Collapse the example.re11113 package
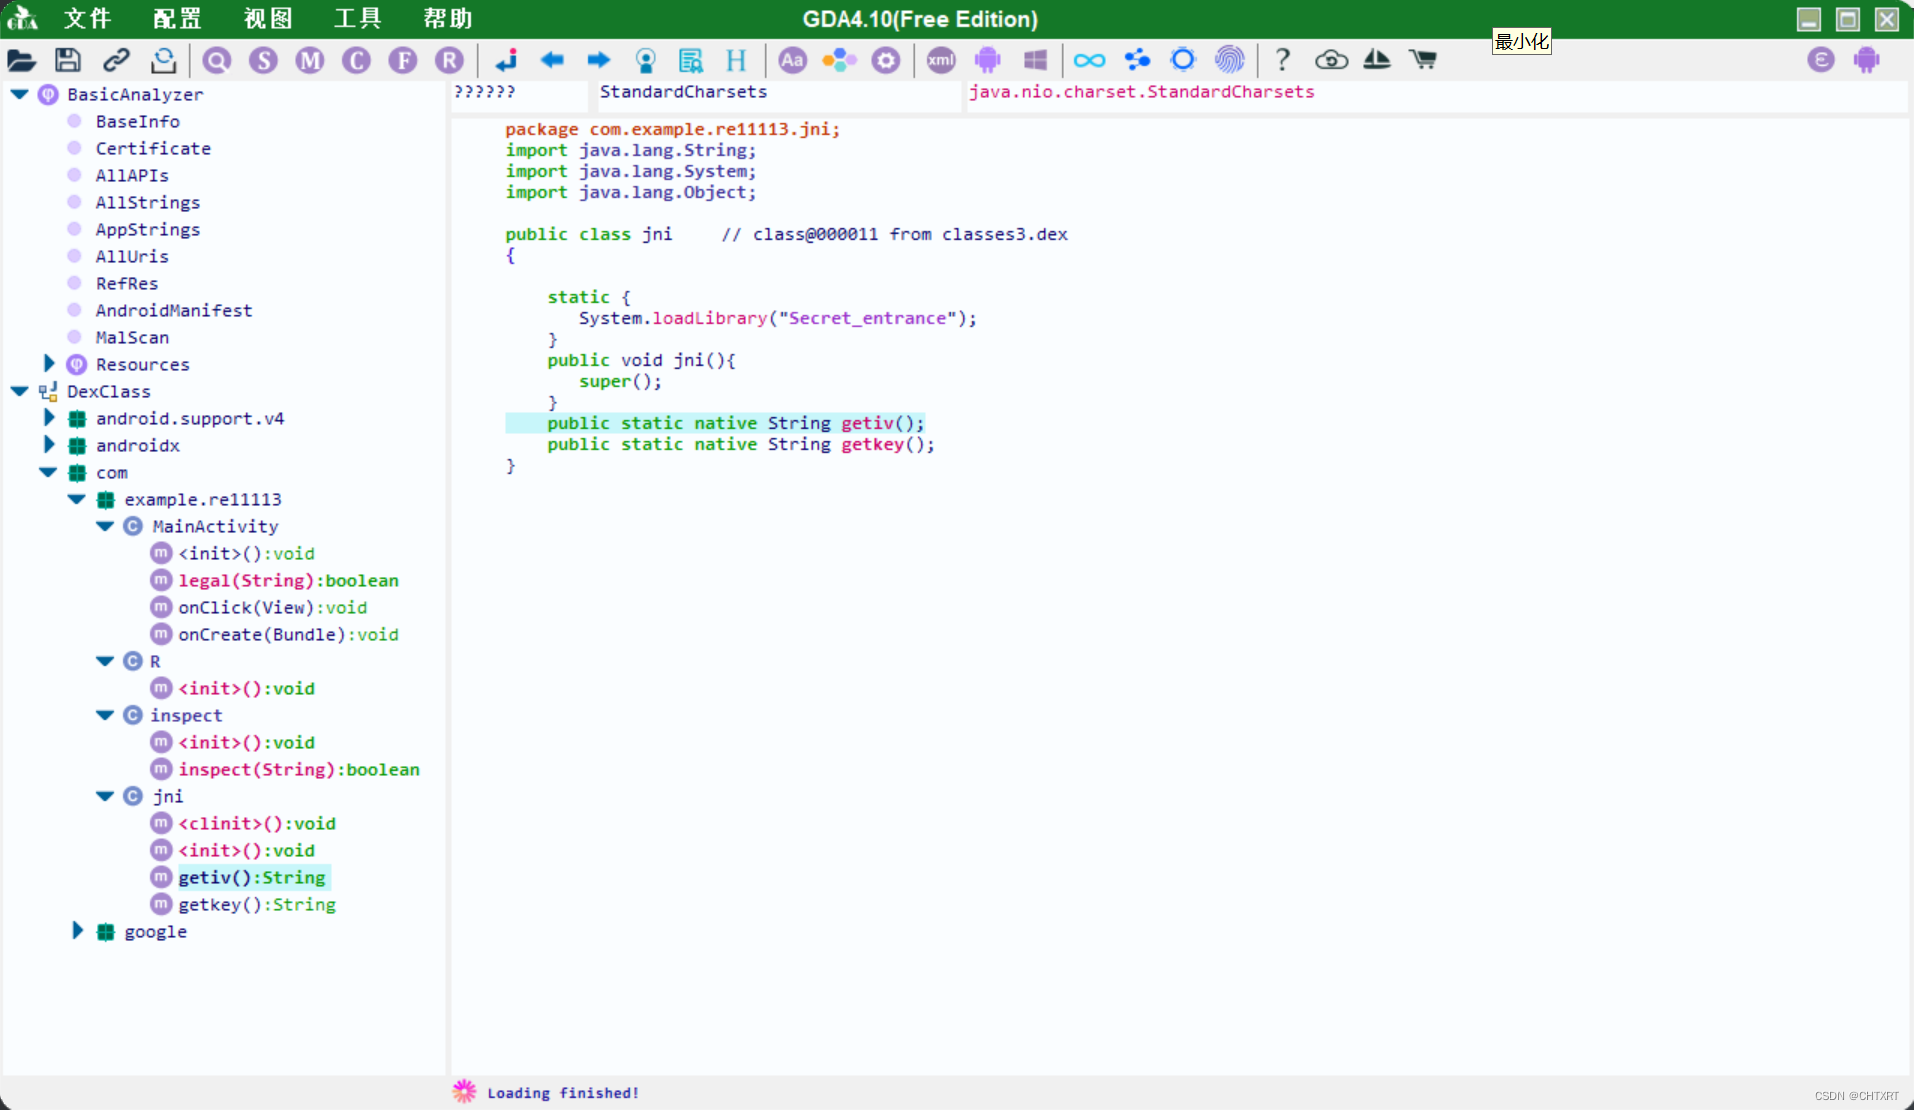1914x1110 pixels. (76, 499)
